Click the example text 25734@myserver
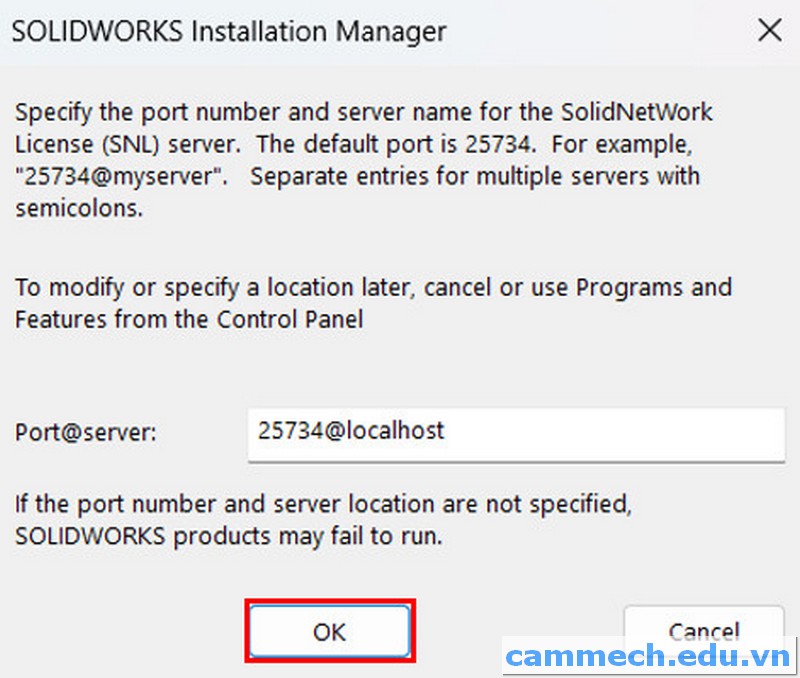This screenshot has width=800, height=678. 121,176
